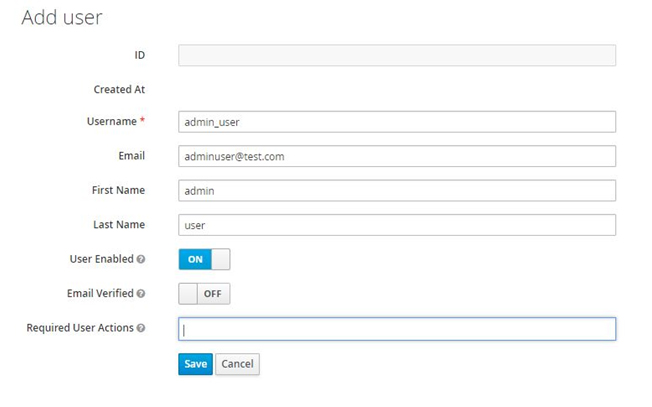The height and width of the screenshot is (407, 652).
Task: Click the Add user page heading
Action: click(x=62, y=17)
